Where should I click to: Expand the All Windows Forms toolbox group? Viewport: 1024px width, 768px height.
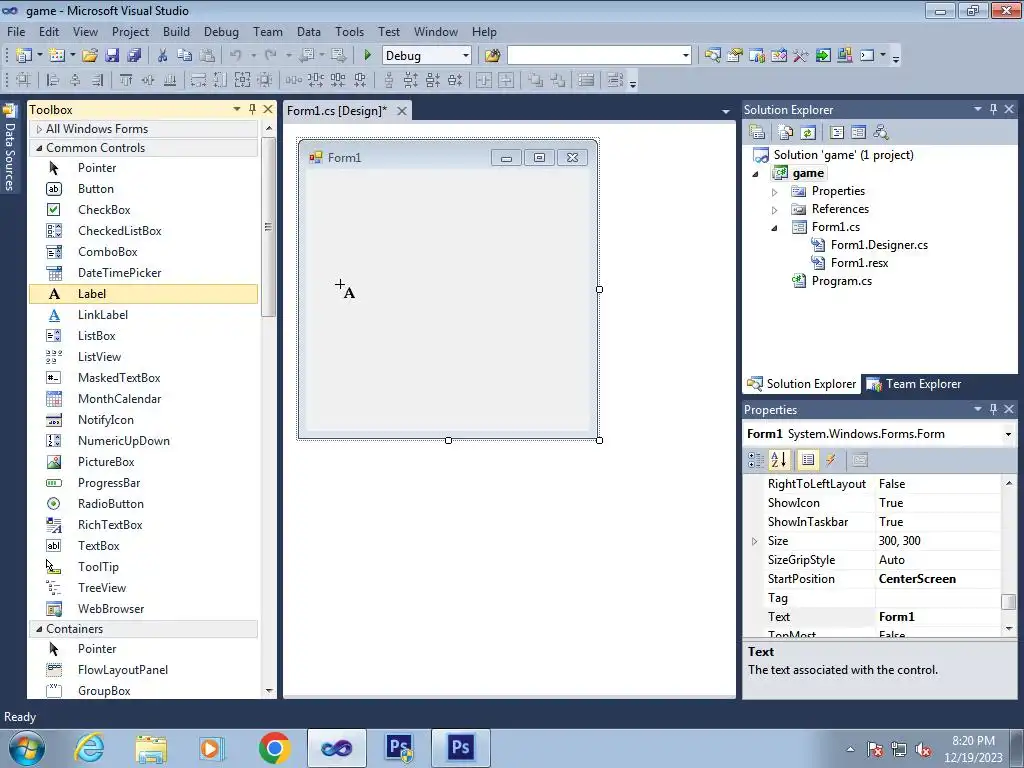[x=39, y=129]
